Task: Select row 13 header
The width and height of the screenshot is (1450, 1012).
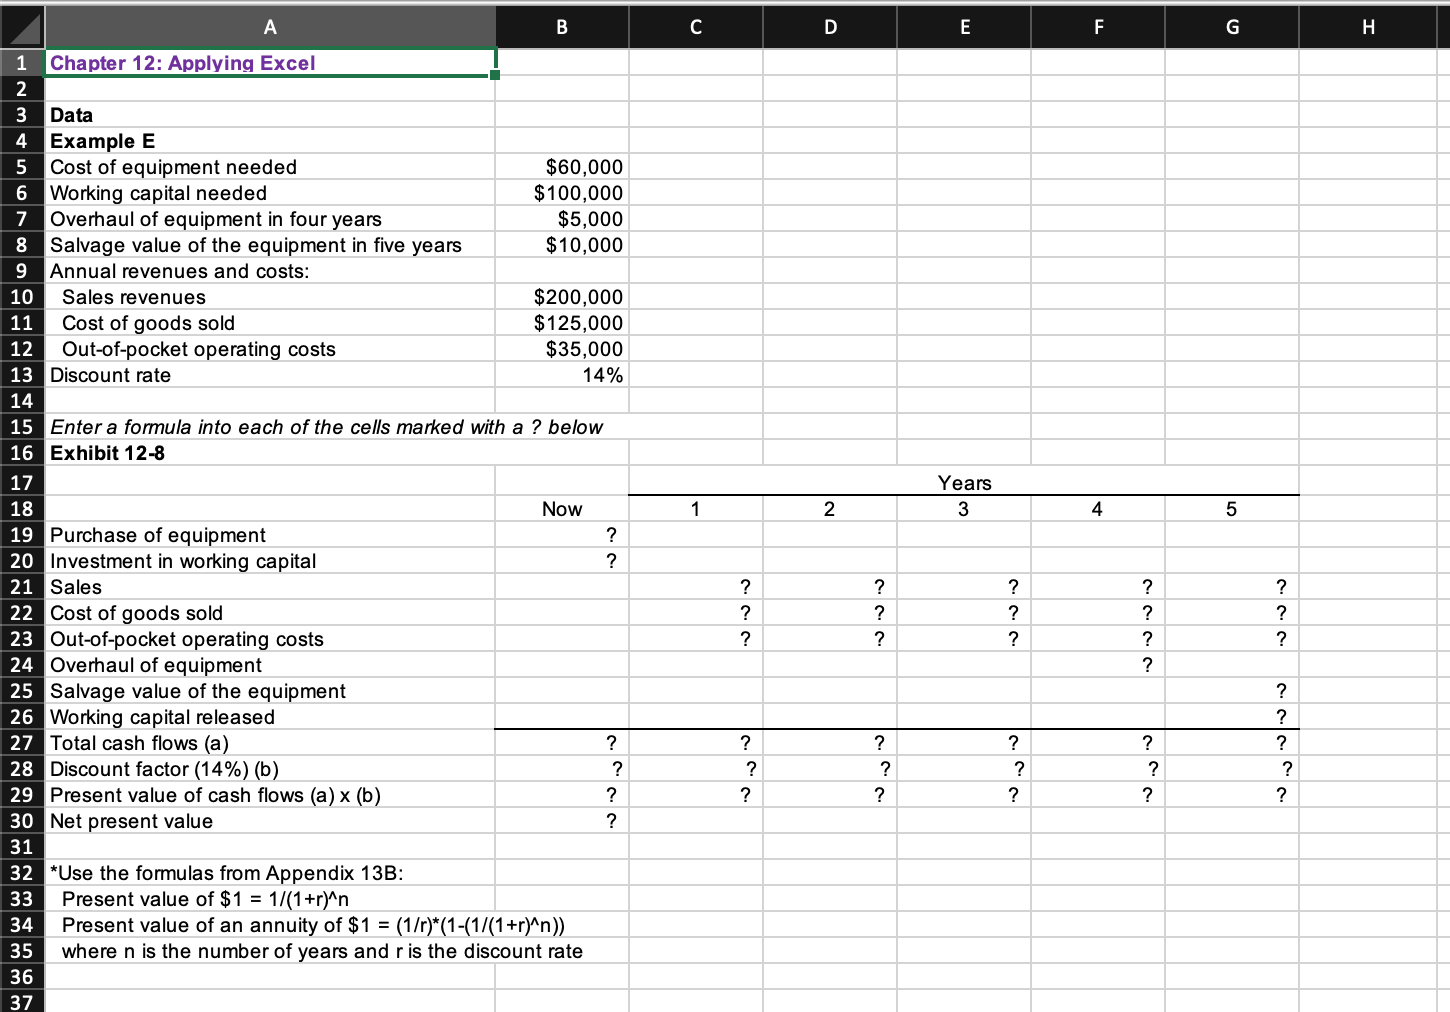Action: [21, 374]
